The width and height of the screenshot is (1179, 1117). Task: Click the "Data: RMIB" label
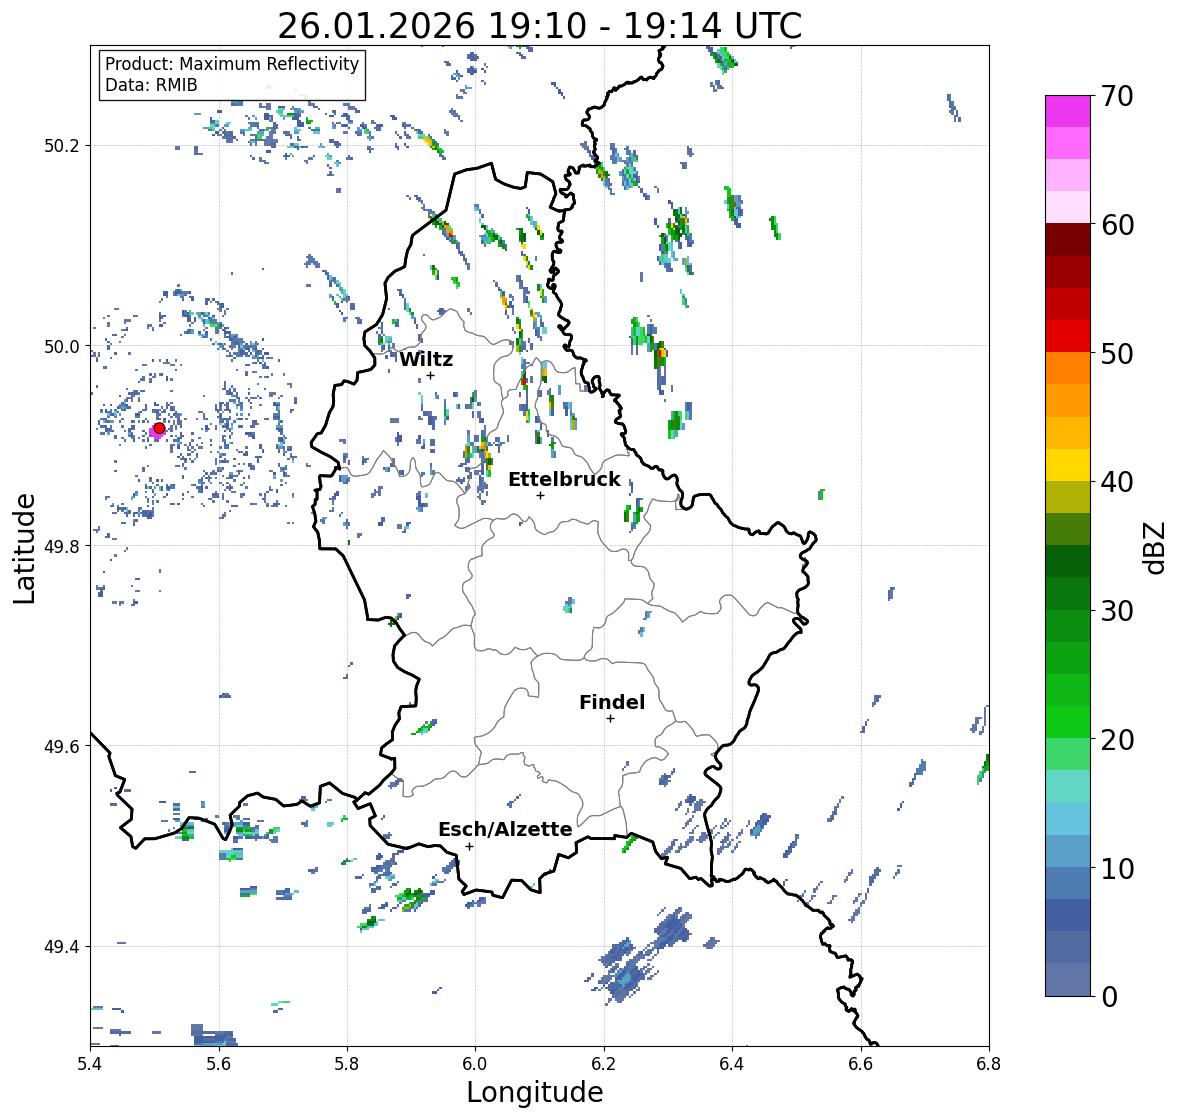click(151, 85)
